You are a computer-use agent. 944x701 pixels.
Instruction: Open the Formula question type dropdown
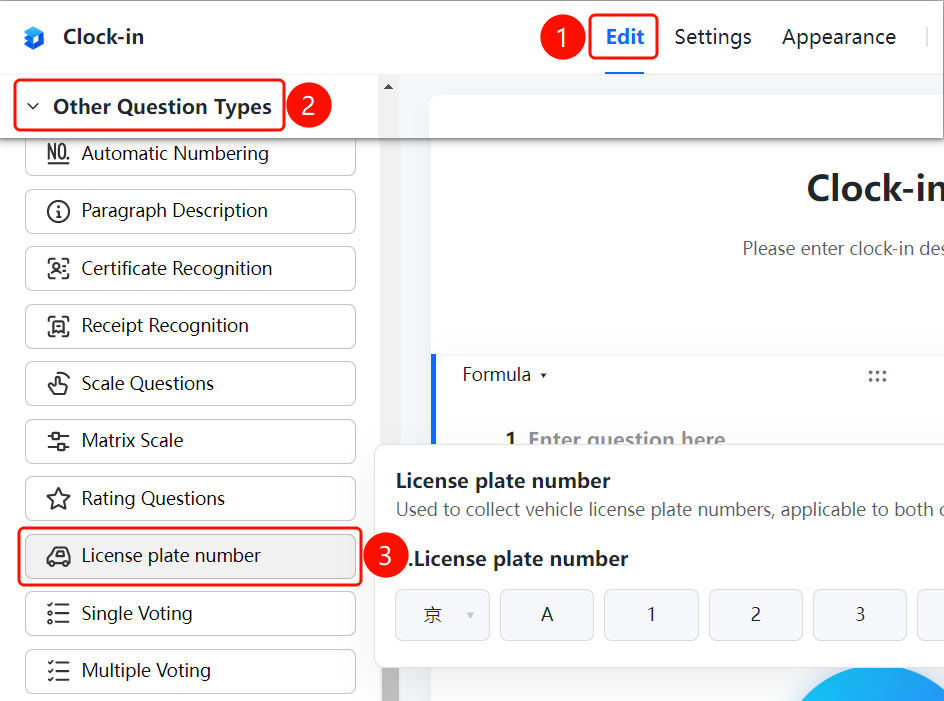(x=505, y=375)
